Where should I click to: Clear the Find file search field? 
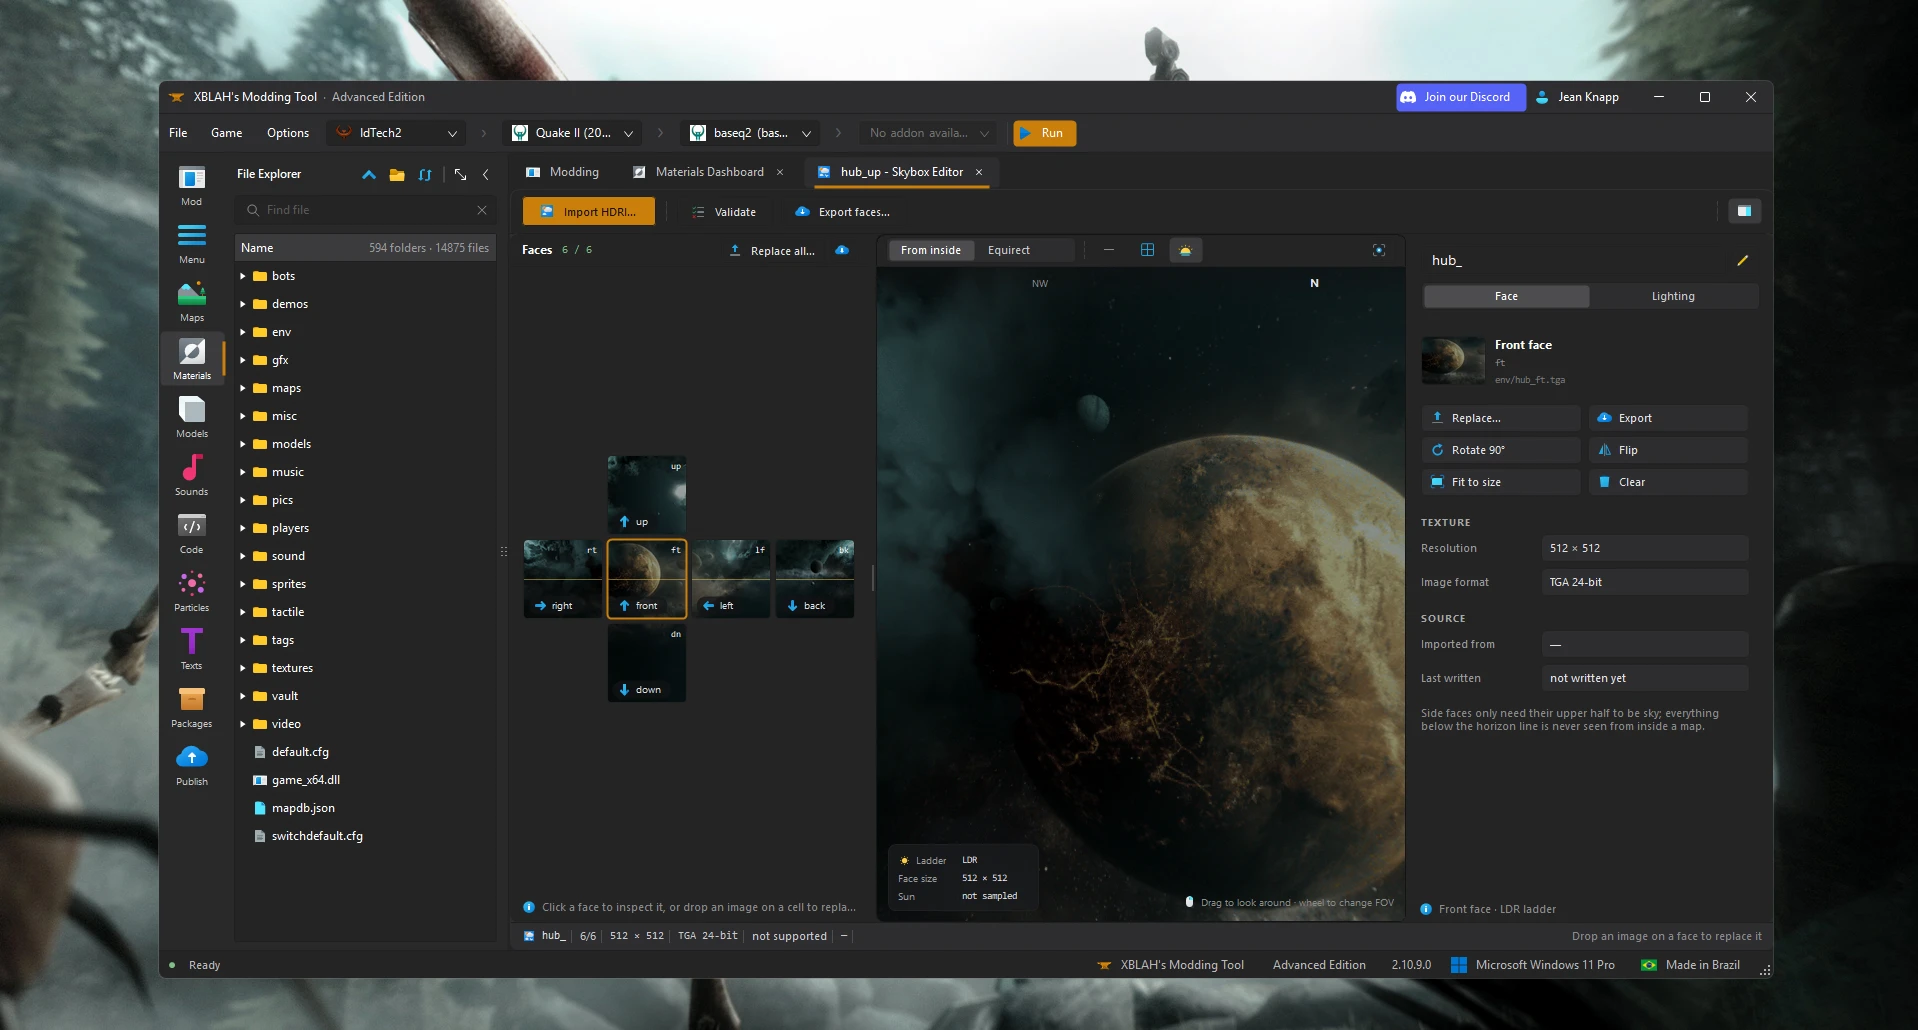click(x=482, y=210)
